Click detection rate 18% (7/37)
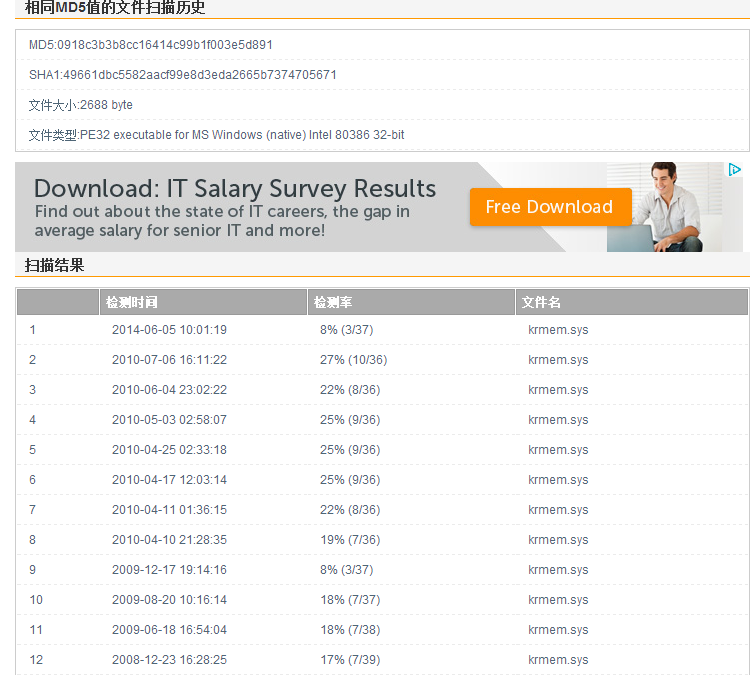The height and width of the screenshot is (675, 752). pyautogui.click(x=350, y=600)
